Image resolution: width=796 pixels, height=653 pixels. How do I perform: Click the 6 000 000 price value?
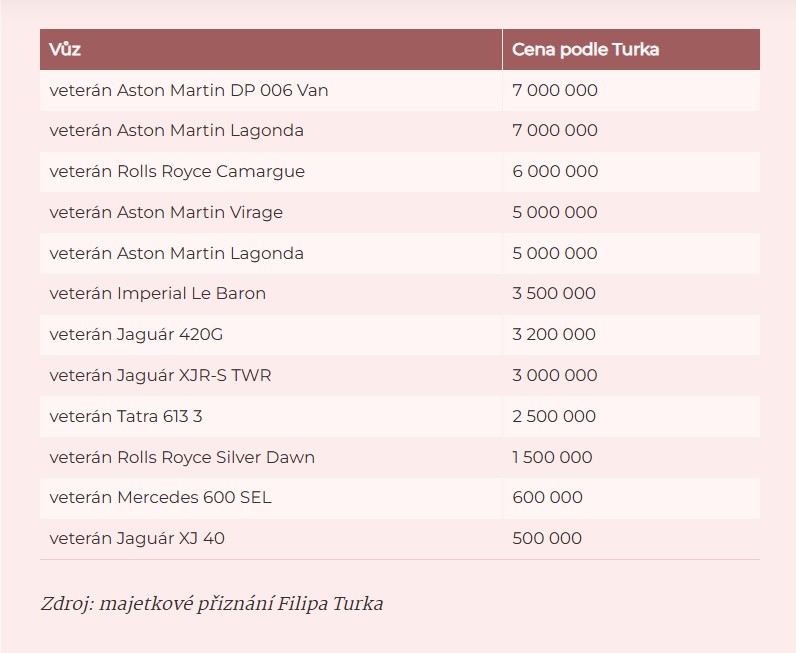[555, 171]
